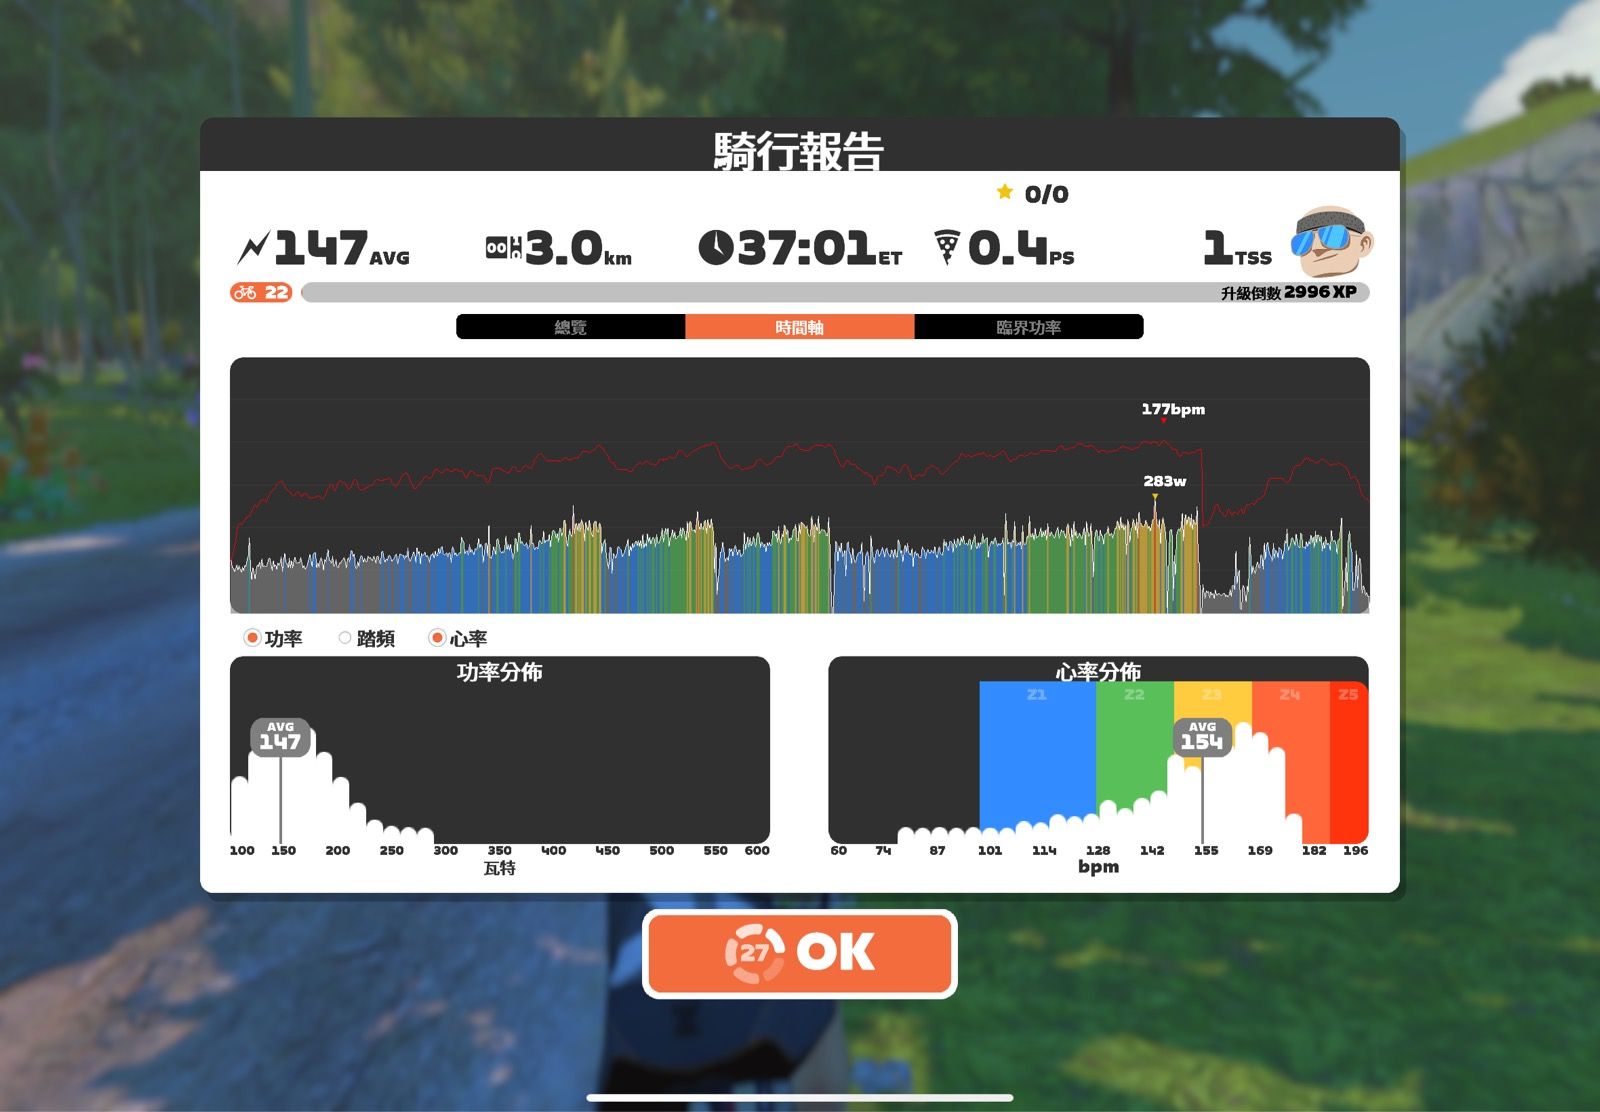Switch to the 臨界功率 tab

click(1029, 327)
